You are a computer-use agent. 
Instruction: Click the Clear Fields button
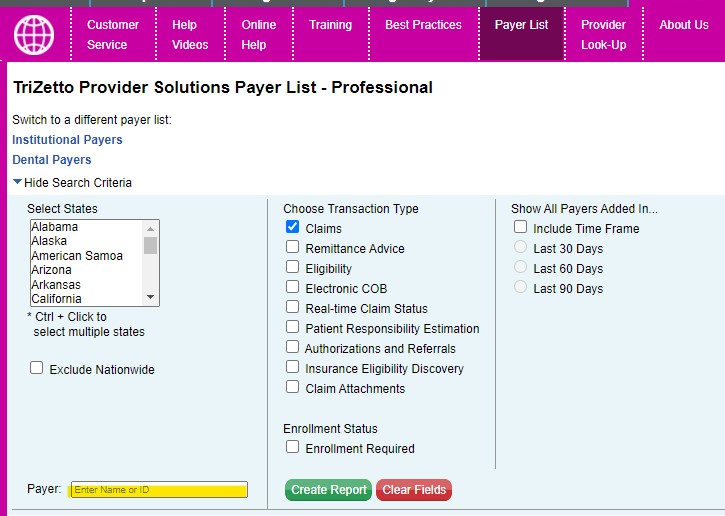(x=414, y=490)
